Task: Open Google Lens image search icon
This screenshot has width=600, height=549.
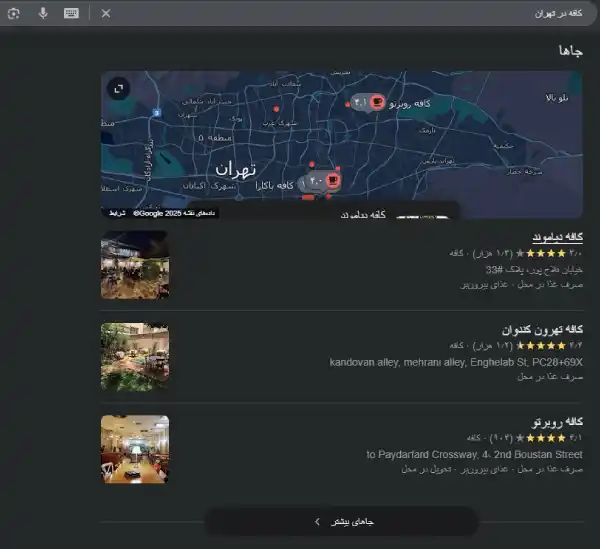Action: pyautogui.click(x=13, y=13)
